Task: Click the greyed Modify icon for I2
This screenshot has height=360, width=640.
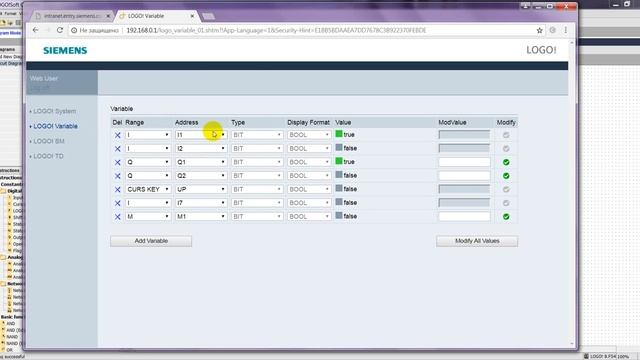Action: [506, 149]
